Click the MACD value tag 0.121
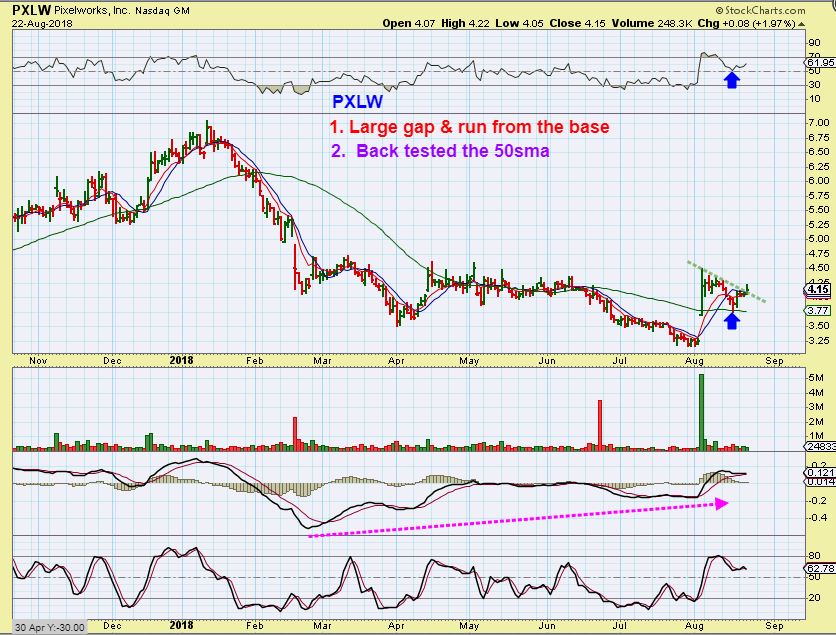This screenshot has width=836, height=635. [x=819, y=473]
